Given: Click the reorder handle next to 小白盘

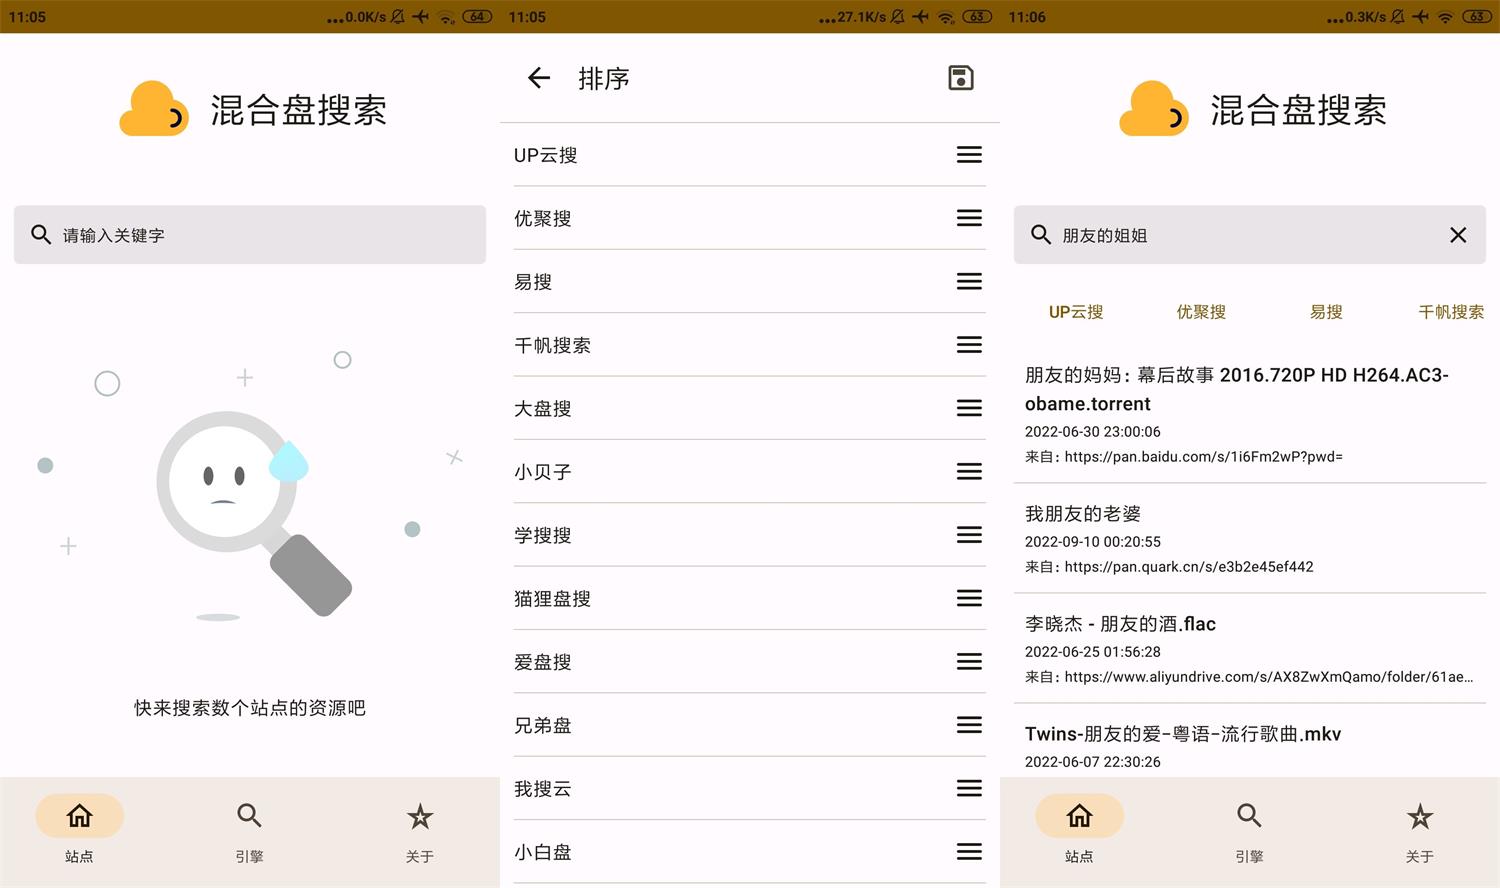Looking at the screenshot, I should coord(968,851).
